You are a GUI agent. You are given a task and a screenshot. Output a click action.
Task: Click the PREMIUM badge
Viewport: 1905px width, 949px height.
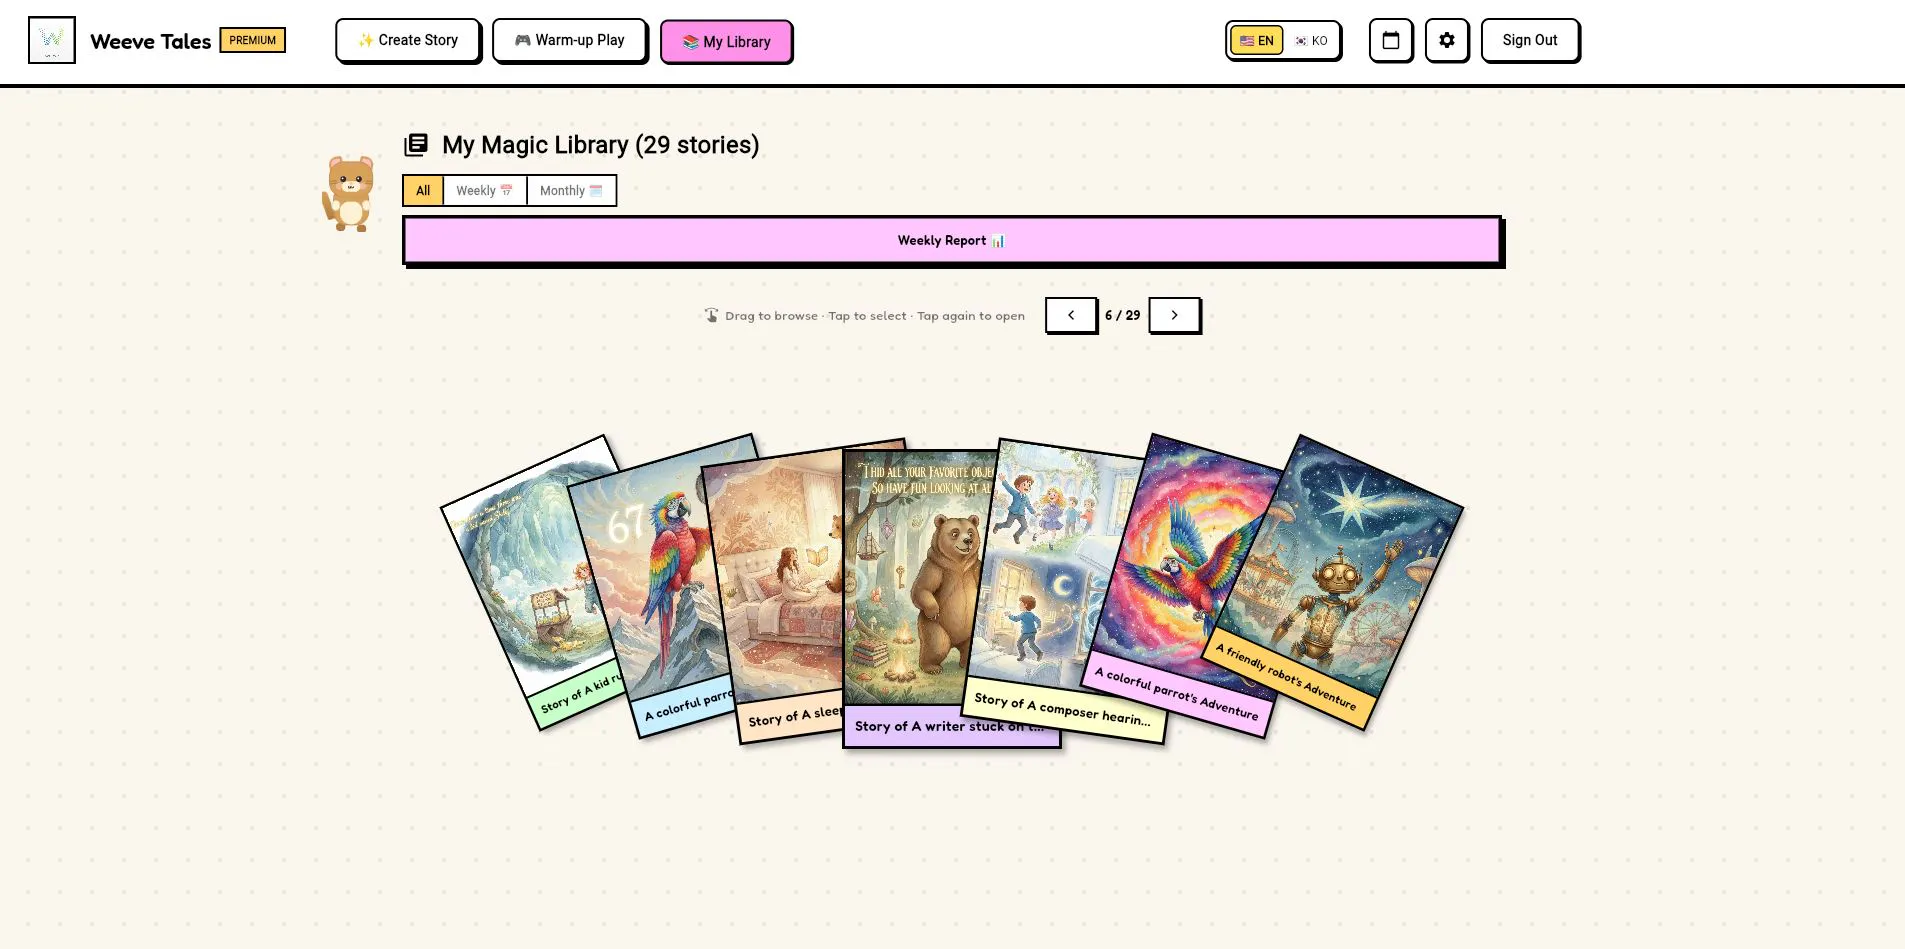[252, 40]
